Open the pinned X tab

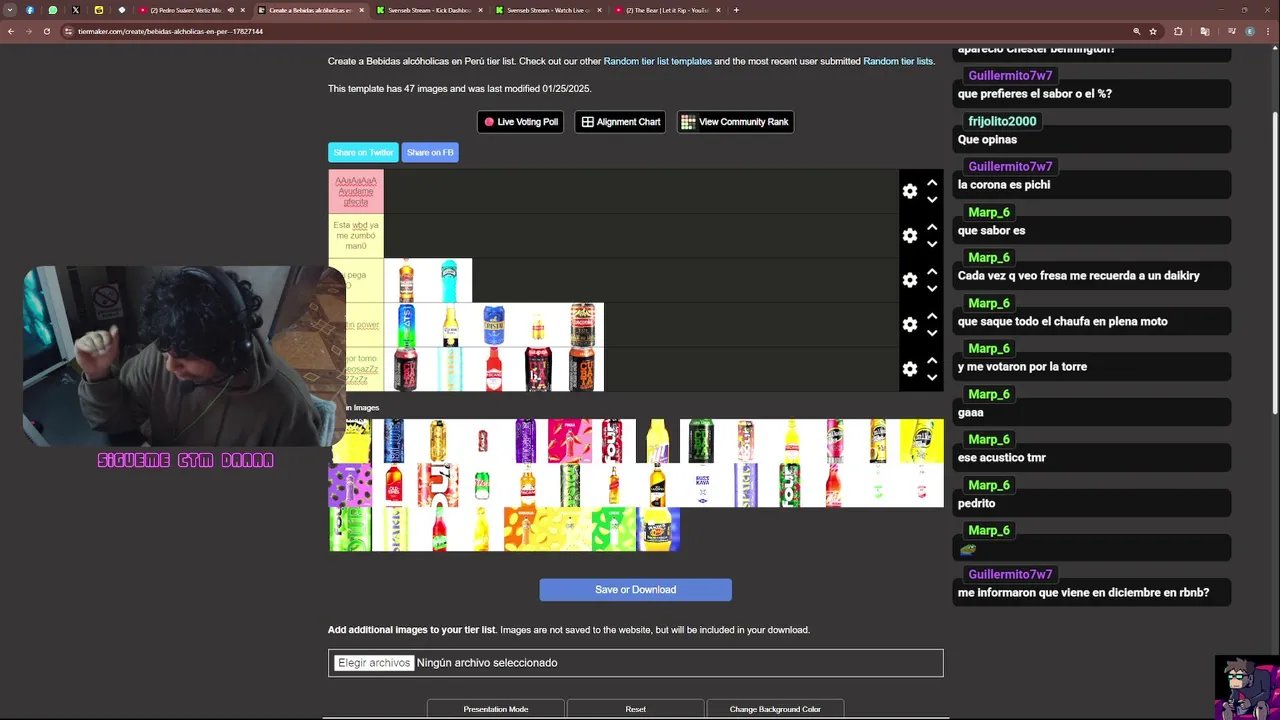(x=75, y=10)
